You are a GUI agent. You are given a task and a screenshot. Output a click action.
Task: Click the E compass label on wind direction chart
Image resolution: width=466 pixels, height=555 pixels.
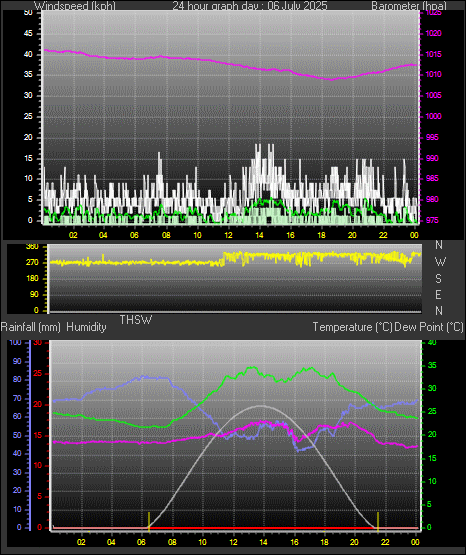[x=438, y=295]
